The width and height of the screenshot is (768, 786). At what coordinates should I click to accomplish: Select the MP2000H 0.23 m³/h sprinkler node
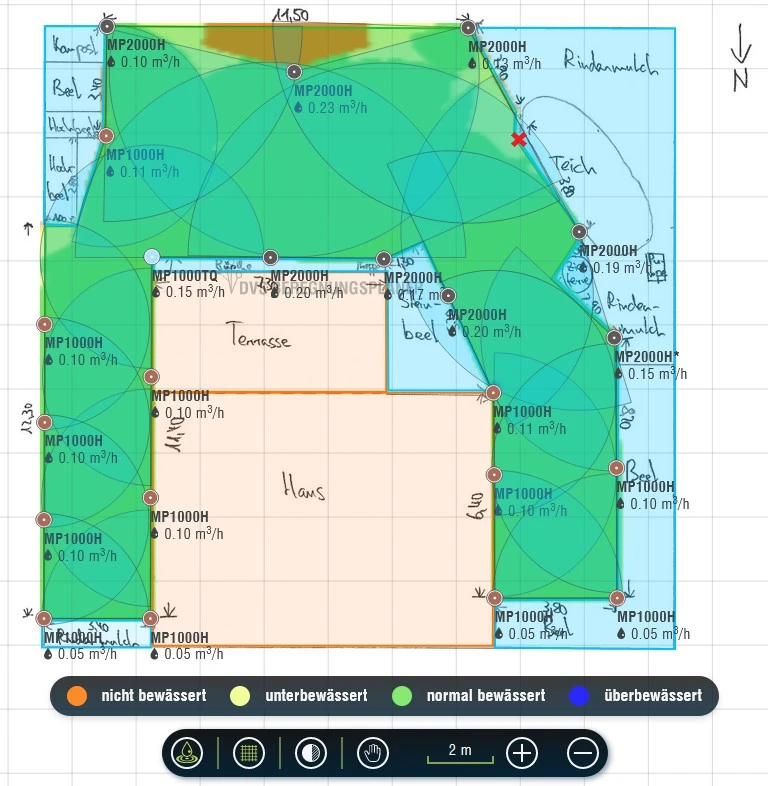click(294, 72)
